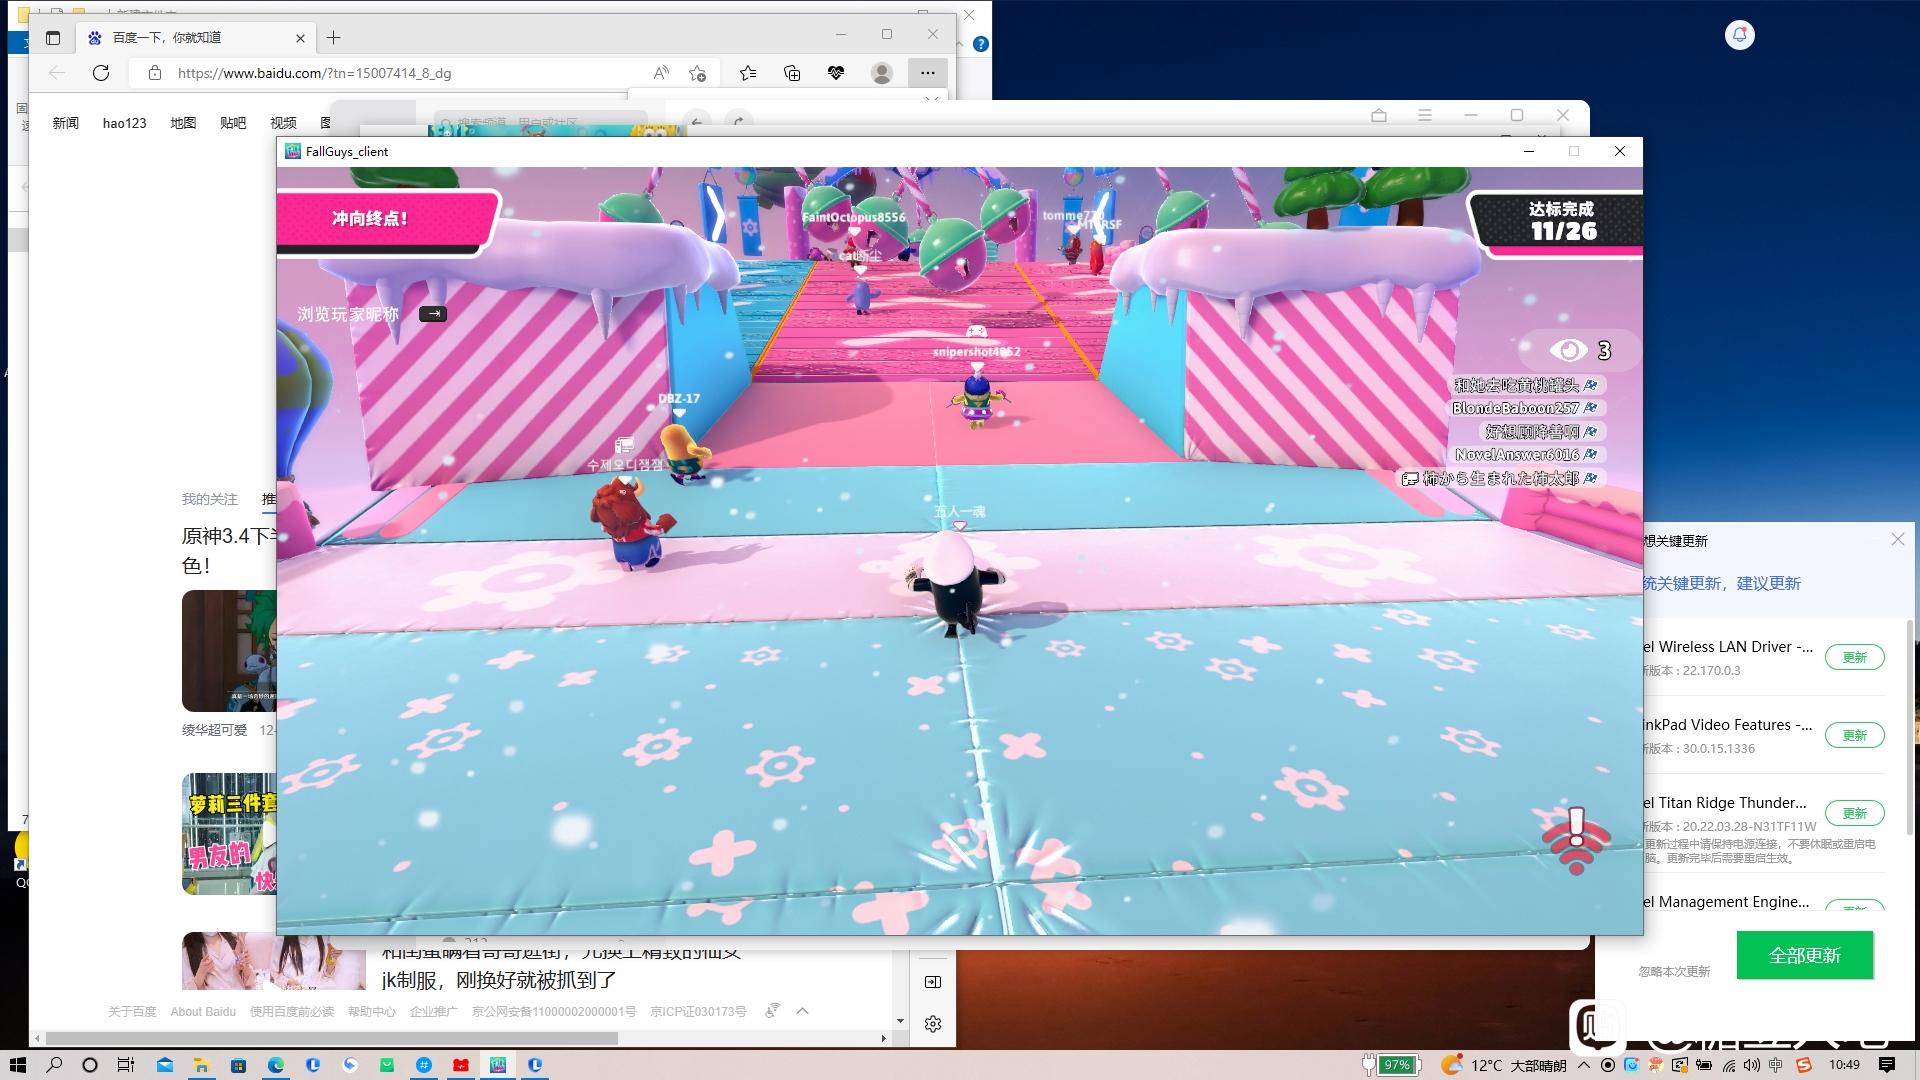Open the Mail app on the taskbar
The width and height of the screenshot is (1920, 1080).
pos(165,1065)
